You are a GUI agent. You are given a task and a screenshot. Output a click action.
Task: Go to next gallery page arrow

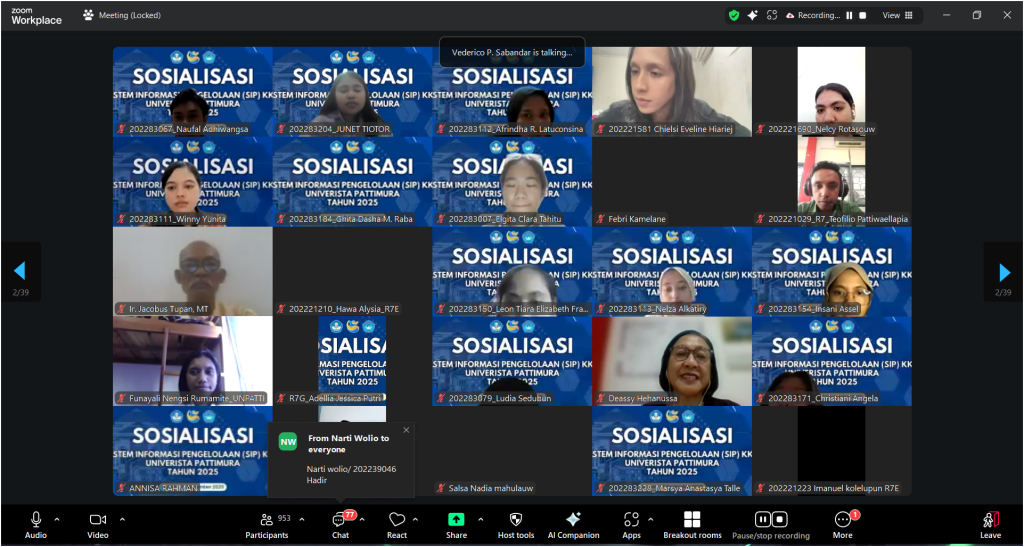1003,271
